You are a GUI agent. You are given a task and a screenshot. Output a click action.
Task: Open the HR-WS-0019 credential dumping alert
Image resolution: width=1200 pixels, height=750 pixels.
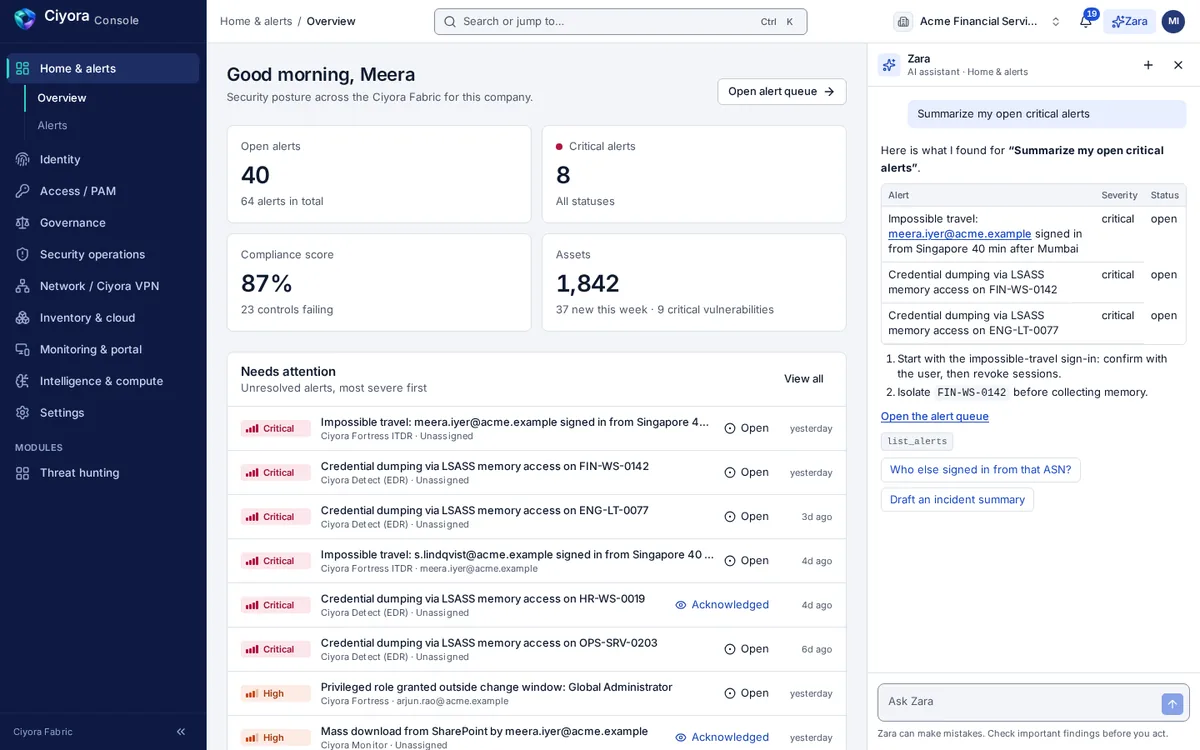point(536,604)
